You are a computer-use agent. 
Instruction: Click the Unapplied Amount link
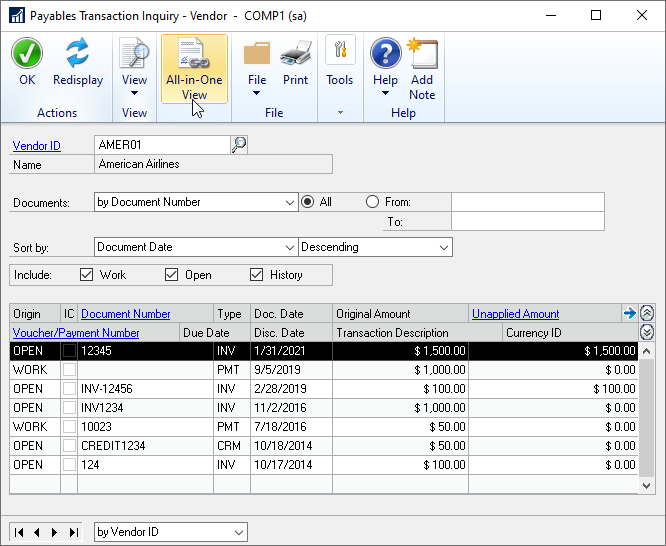pyautogui.click(x=516, y=314)
